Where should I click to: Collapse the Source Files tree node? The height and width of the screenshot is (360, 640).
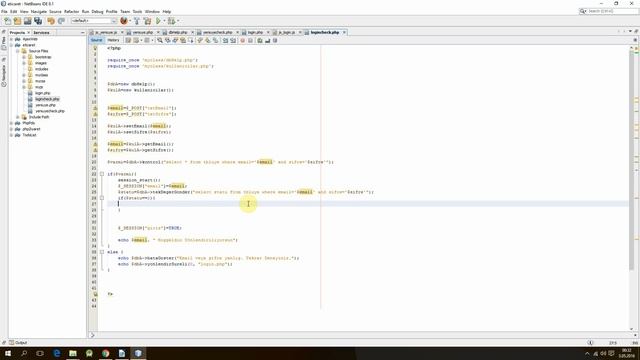pyautogui.click(x=18, y=51)
